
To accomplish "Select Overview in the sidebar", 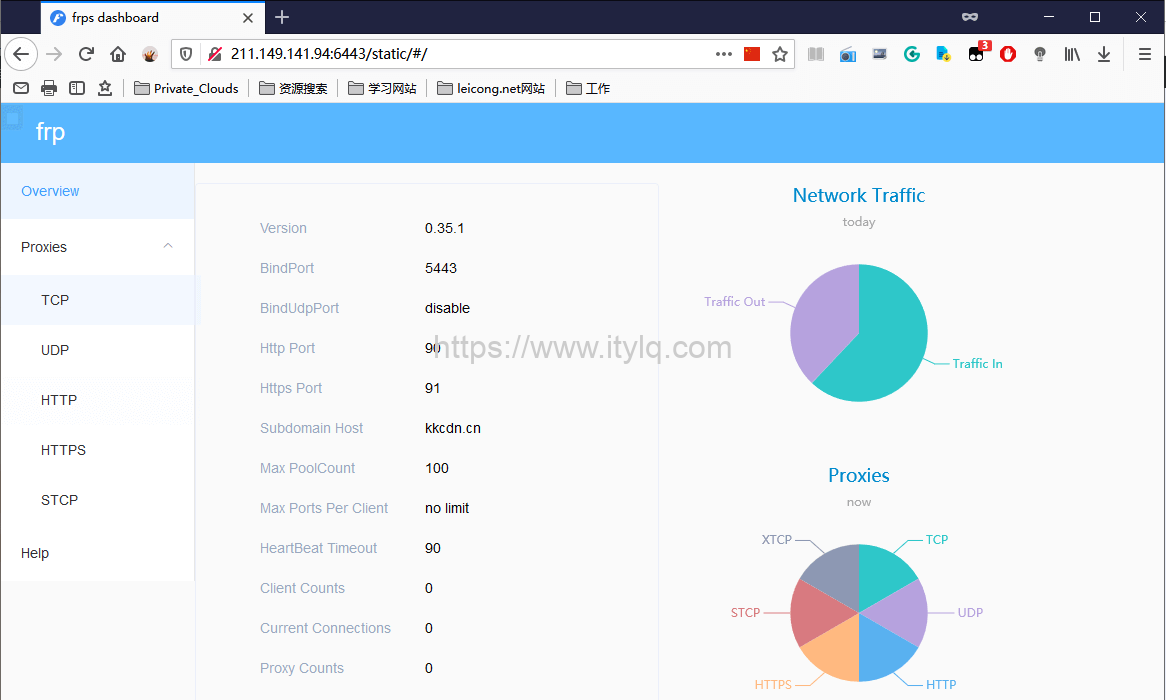I will point(50,191).
